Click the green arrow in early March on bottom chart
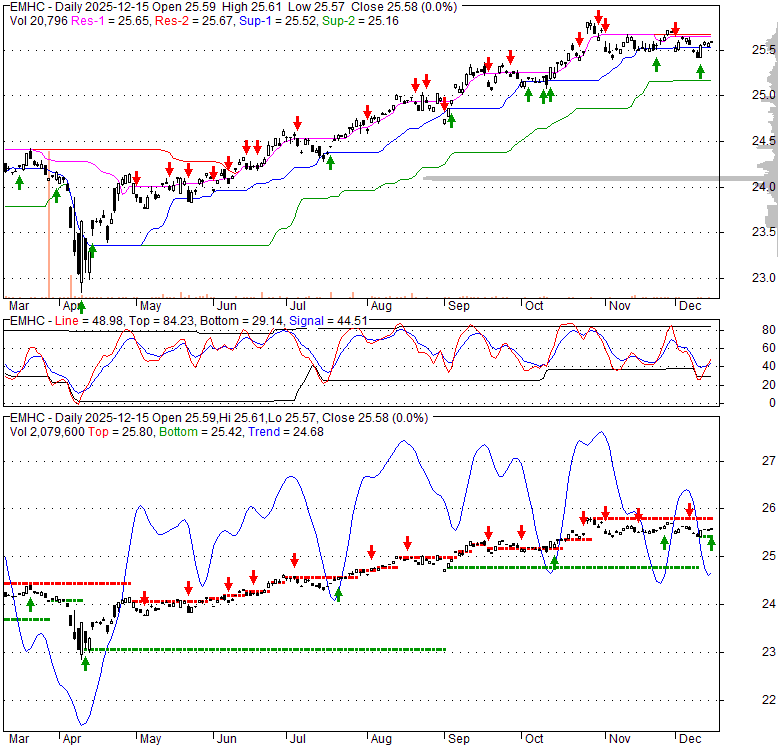The height and width of the screenshot is (745, 780). (30, 603)
